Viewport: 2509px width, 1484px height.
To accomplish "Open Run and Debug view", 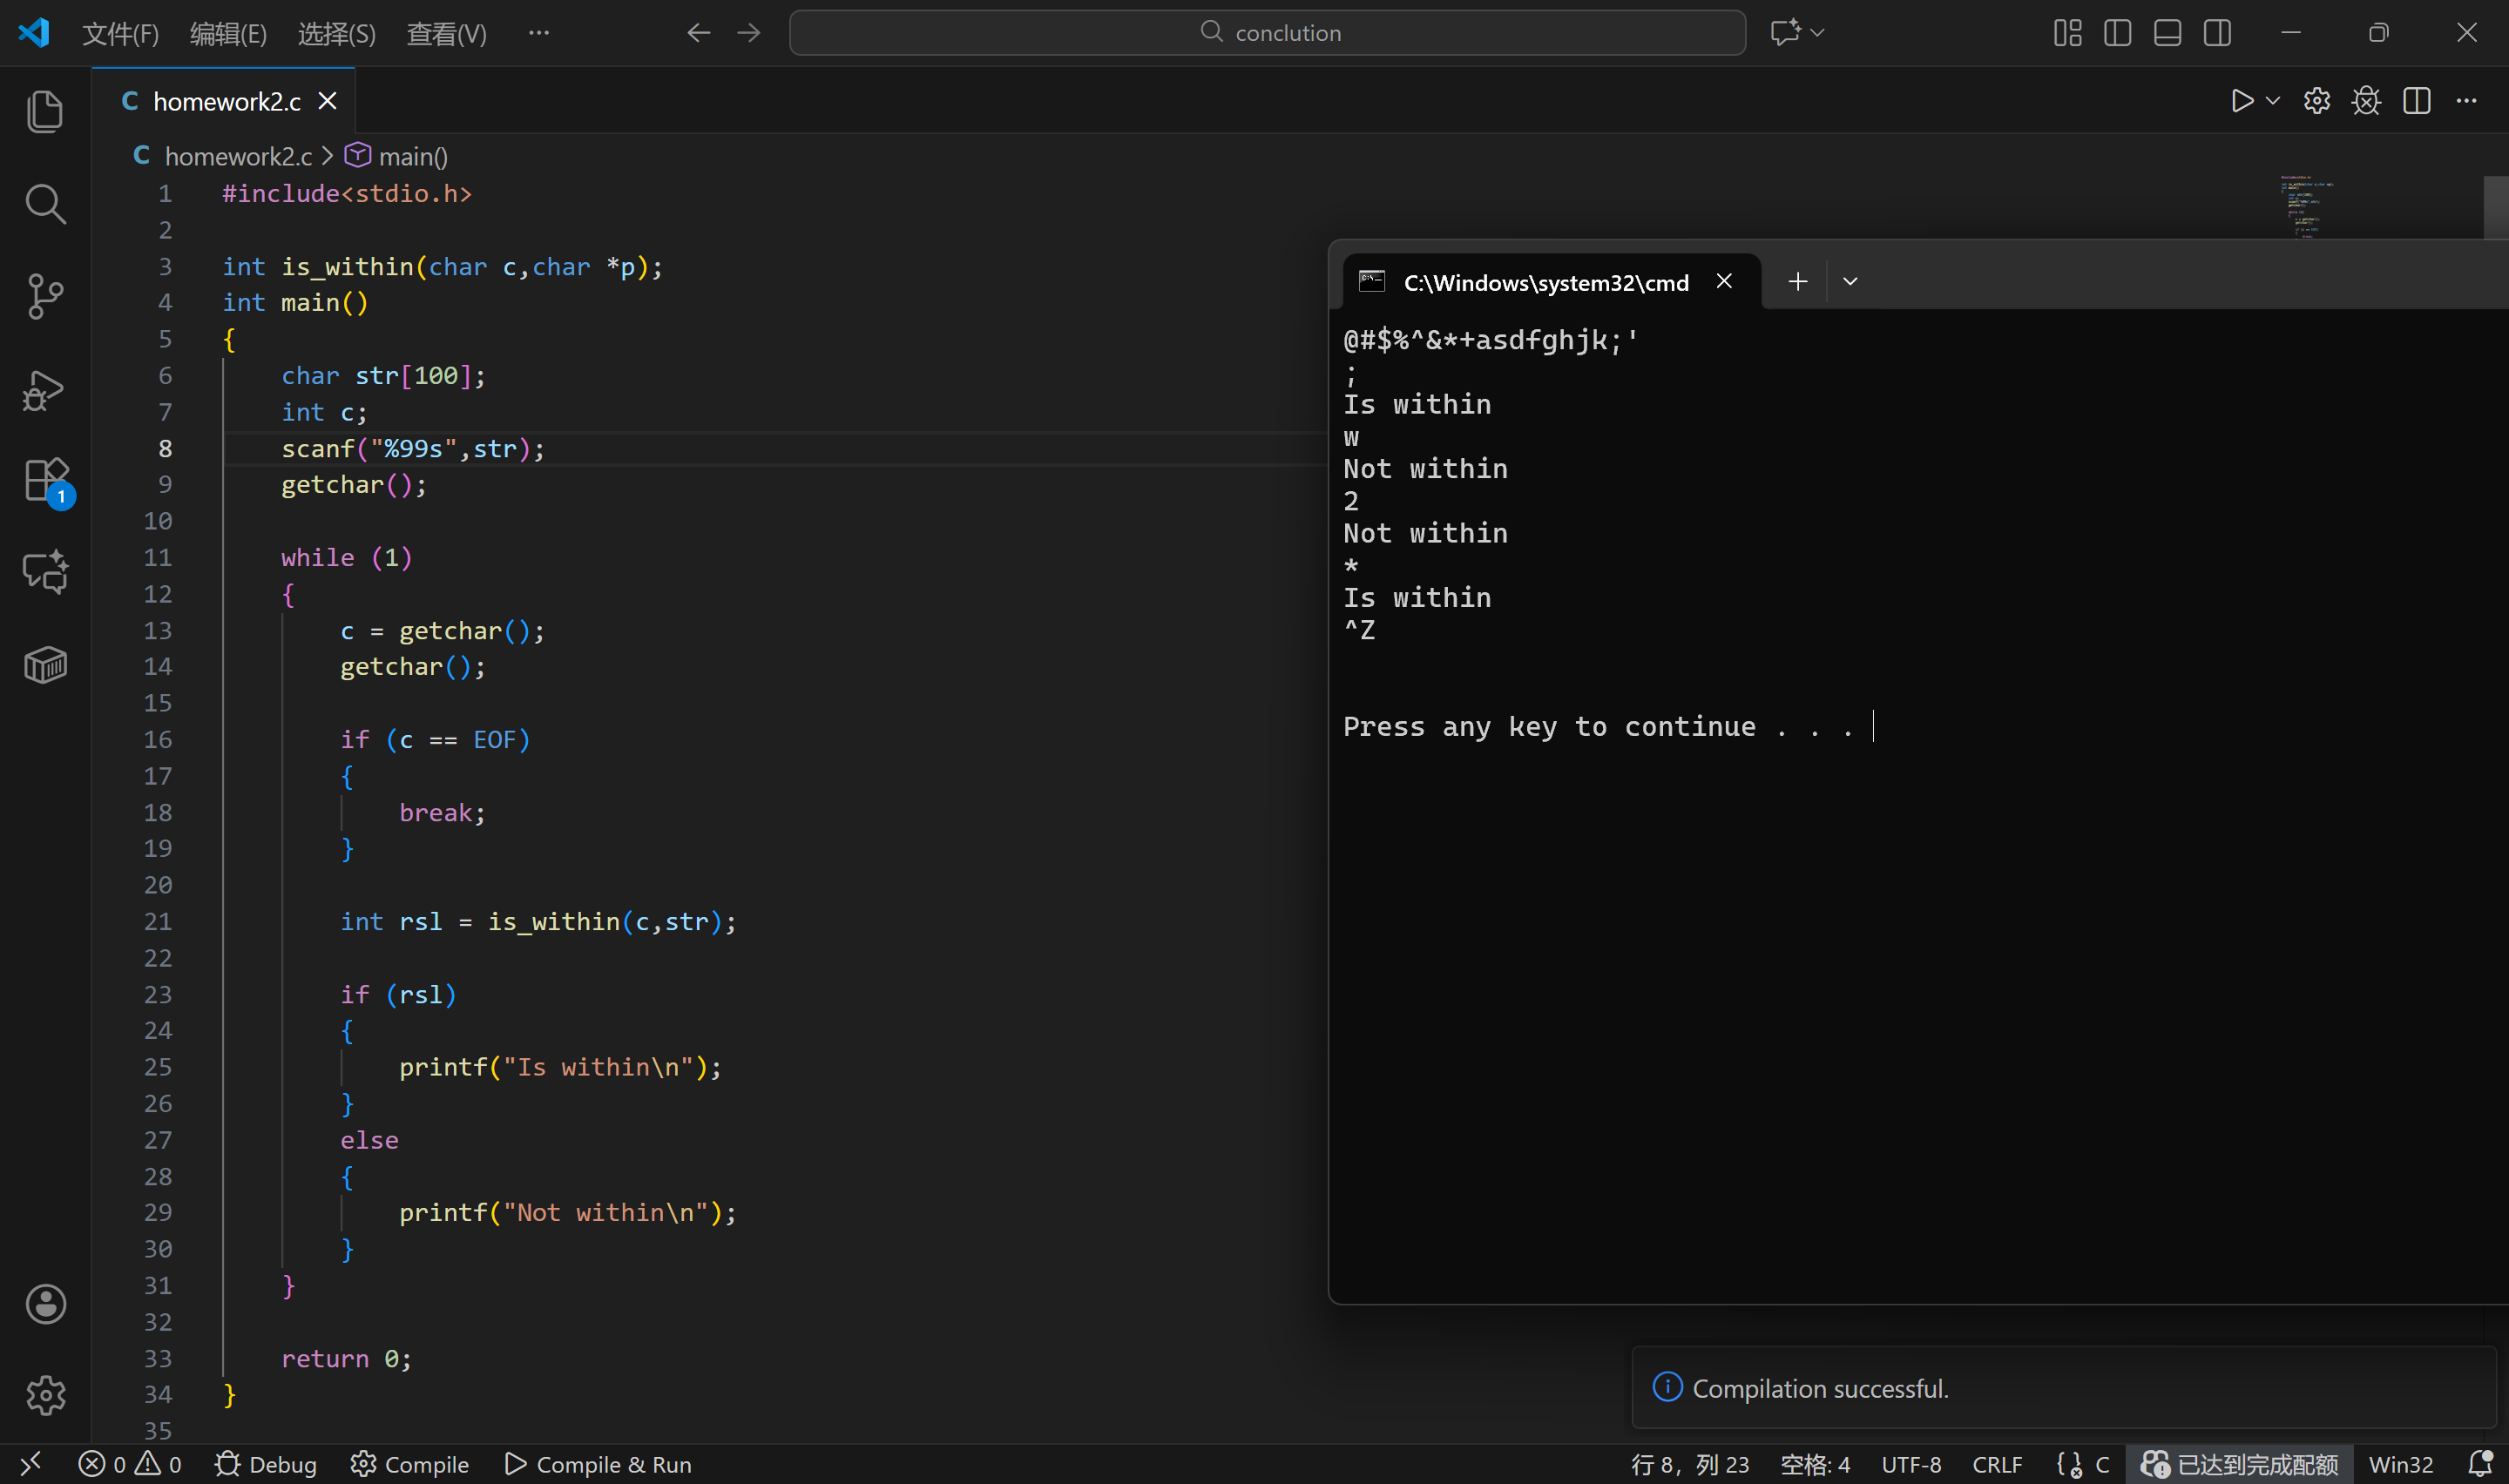I will [45, 389].
